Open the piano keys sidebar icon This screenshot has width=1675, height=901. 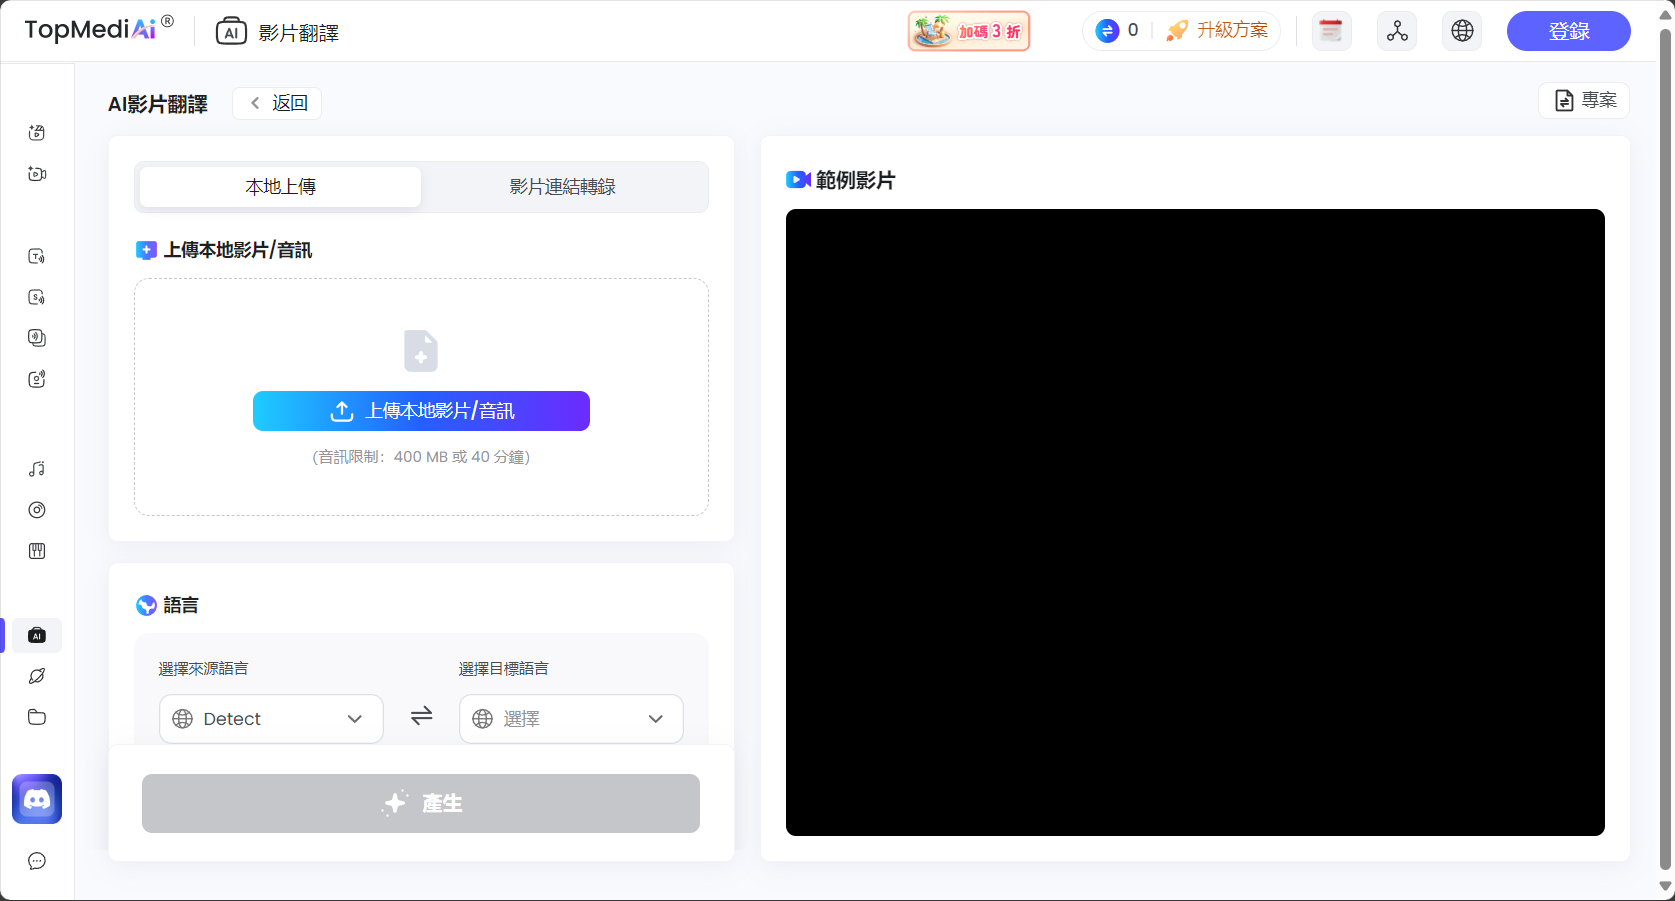click(x=37, y=551)
